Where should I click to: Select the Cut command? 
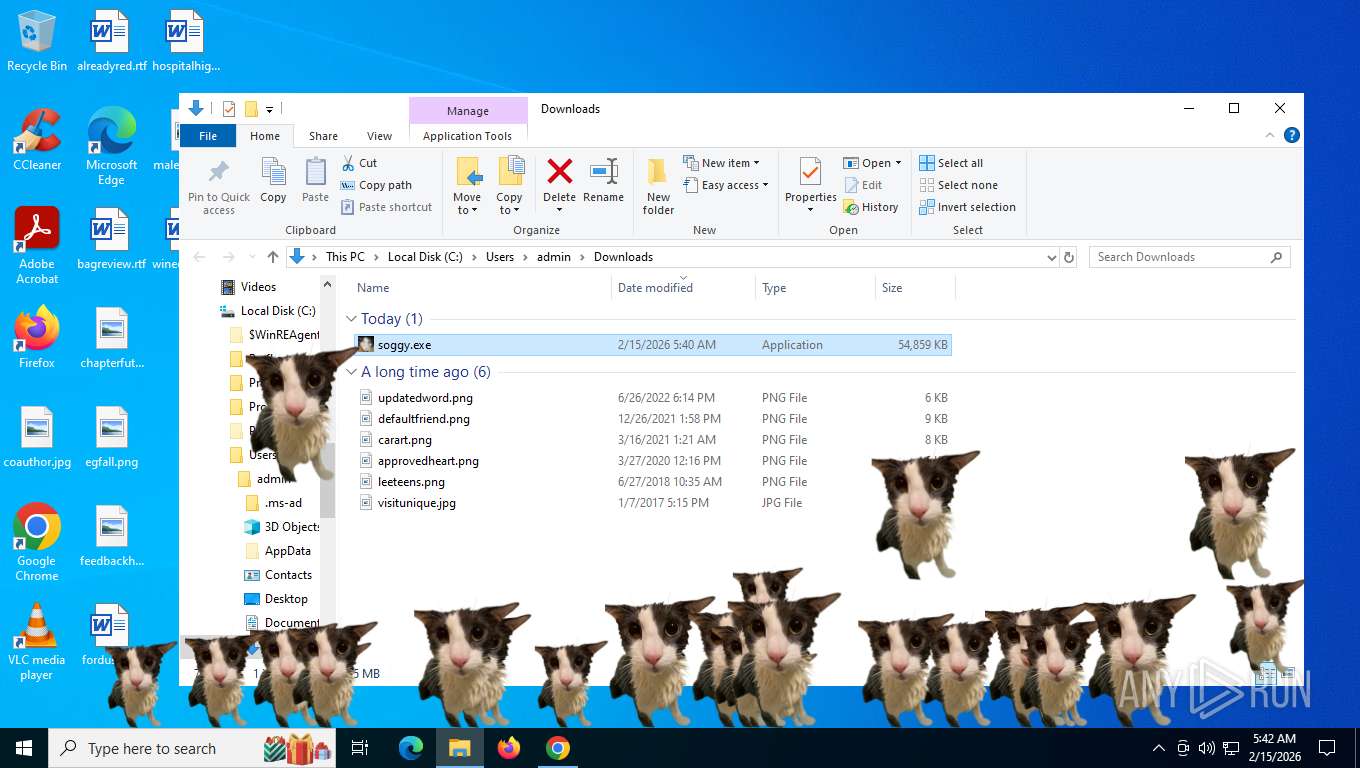[359, 163]
